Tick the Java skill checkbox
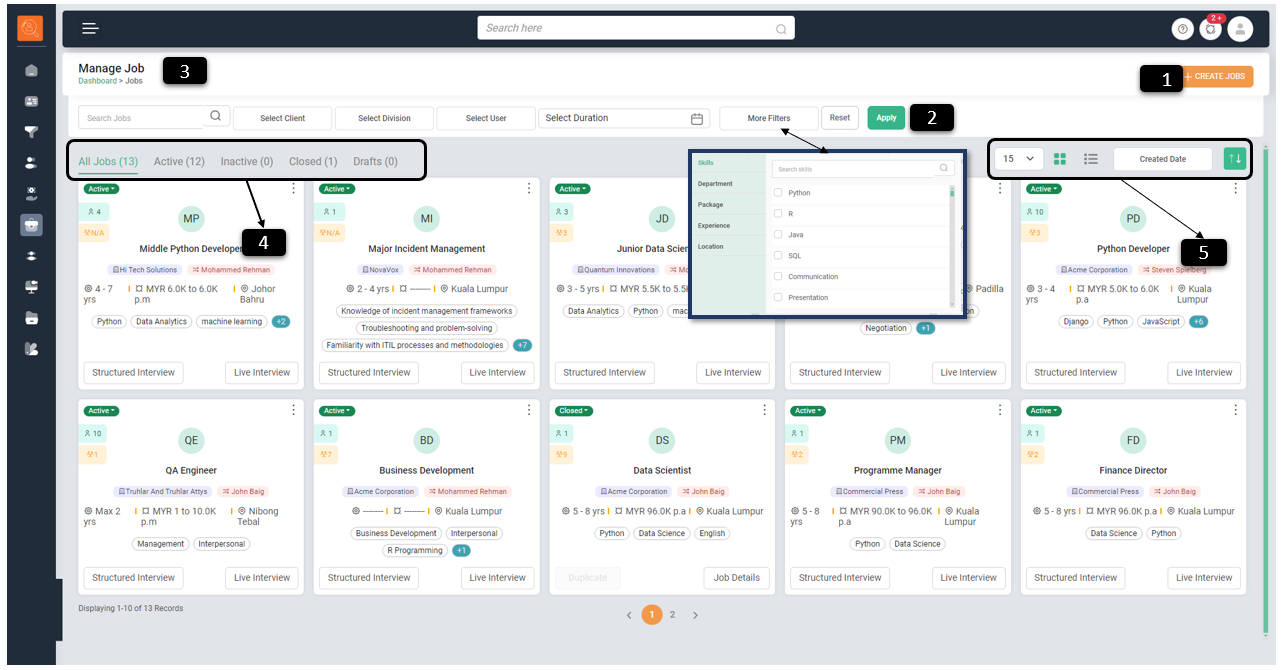The width and height of the screenshot is (1284, 670). [x=778, y=235]
